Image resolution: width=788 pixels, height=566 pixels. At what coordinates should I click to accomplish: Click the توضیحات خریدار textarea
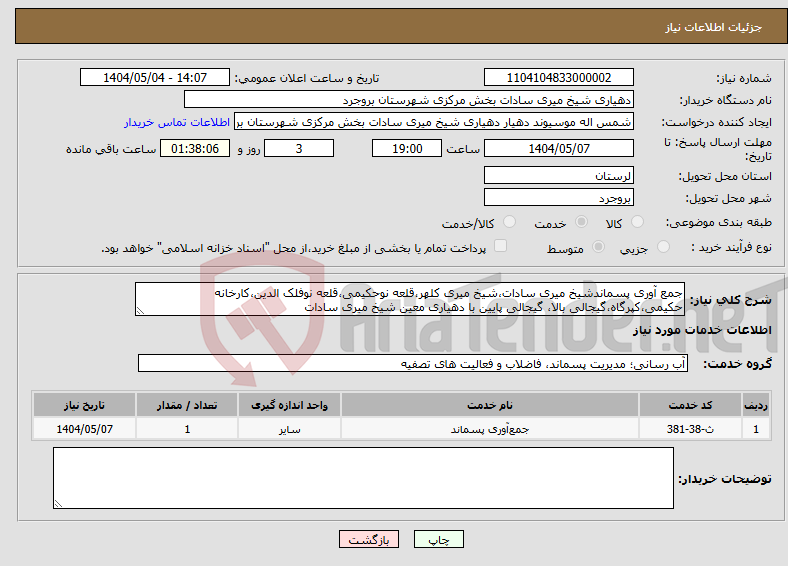[363, 478]
